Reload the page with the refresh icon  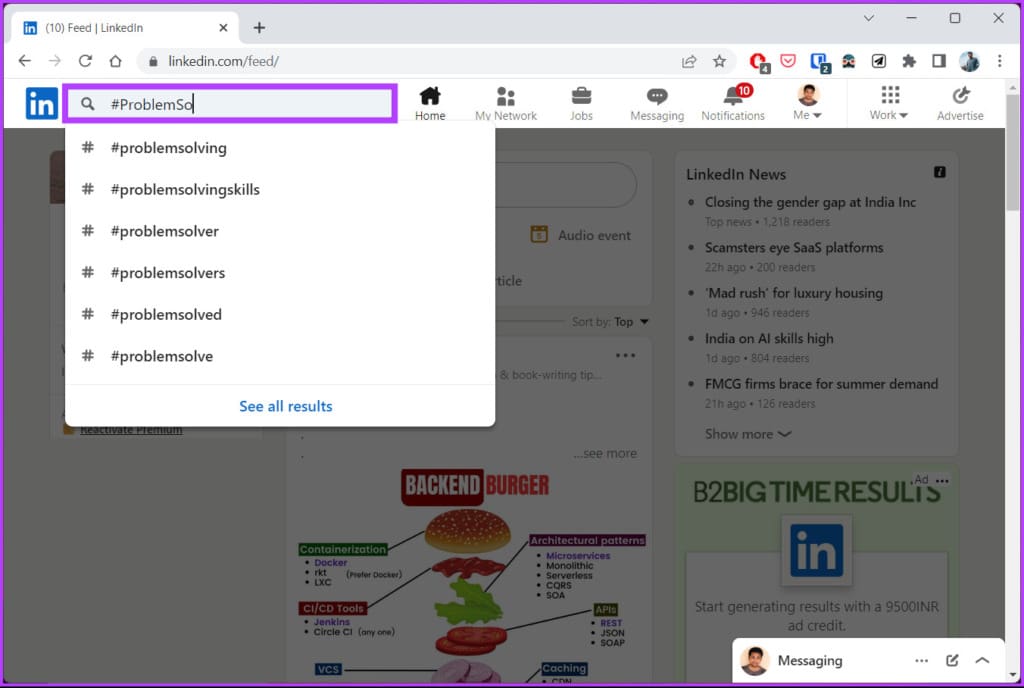tap(85, 61)
